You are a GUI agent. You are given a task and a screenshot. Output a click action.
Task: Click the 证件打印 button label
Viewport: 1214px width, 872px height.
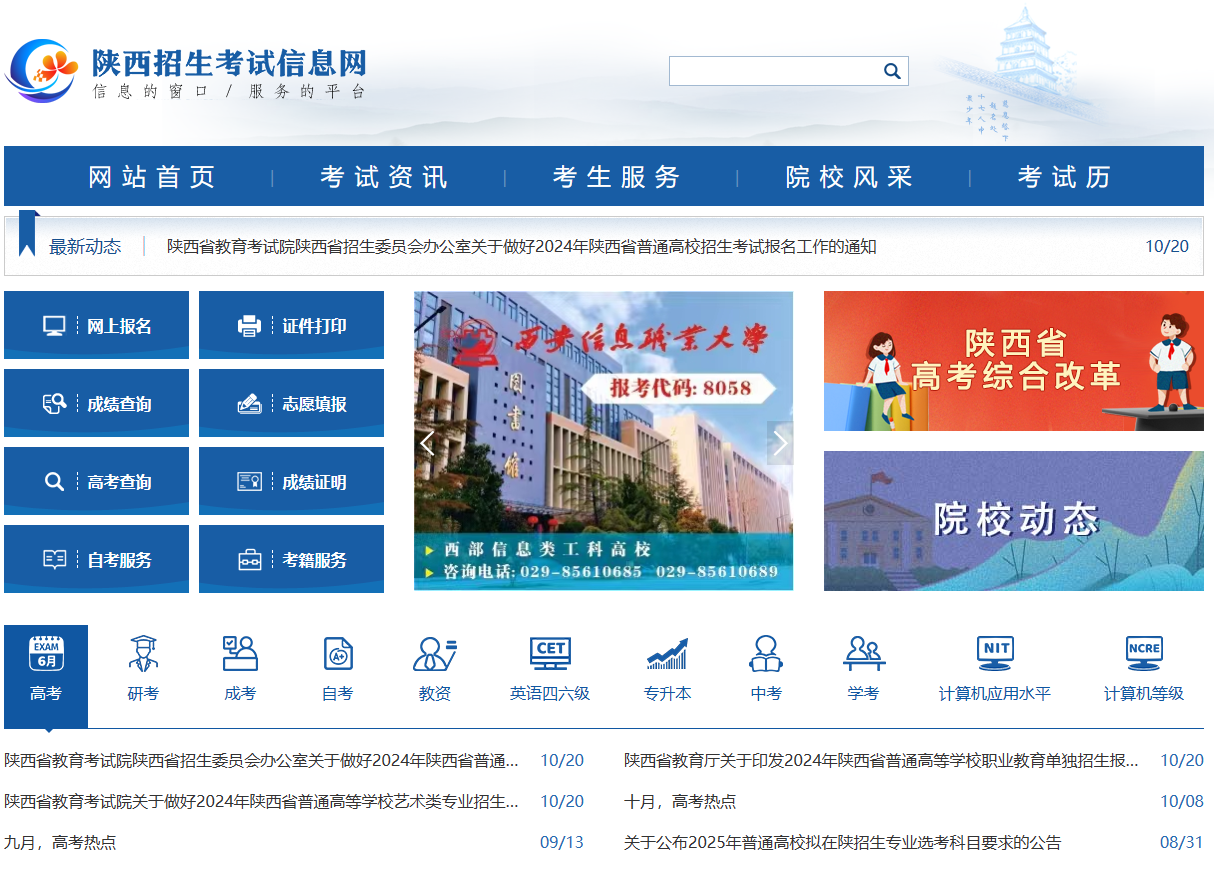coord(314,326)
